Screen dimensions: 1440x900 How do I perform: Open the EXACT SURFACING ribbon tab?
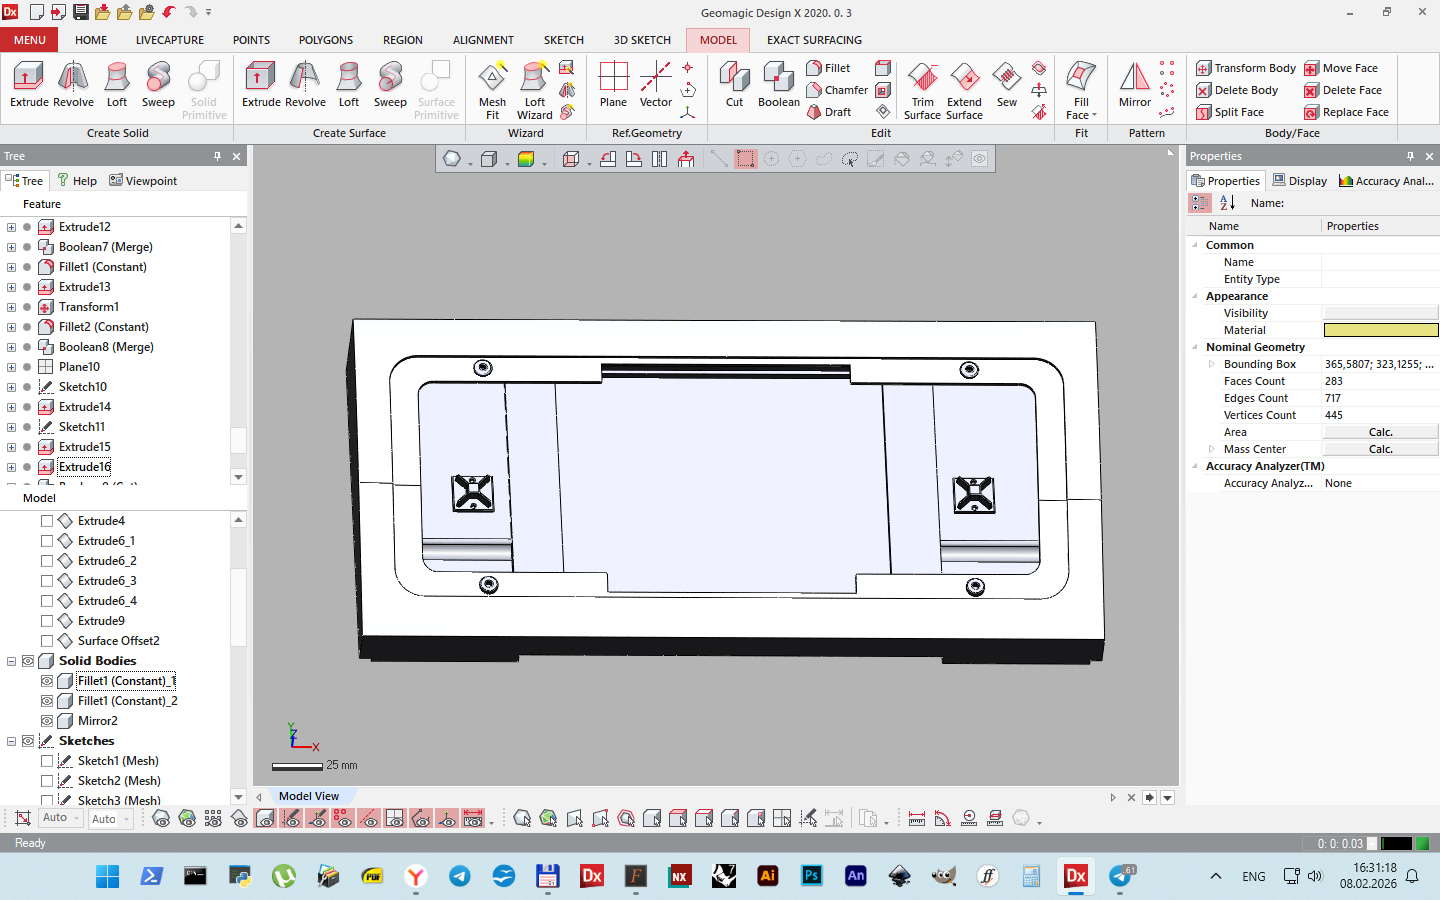click(x=814, y=40)
